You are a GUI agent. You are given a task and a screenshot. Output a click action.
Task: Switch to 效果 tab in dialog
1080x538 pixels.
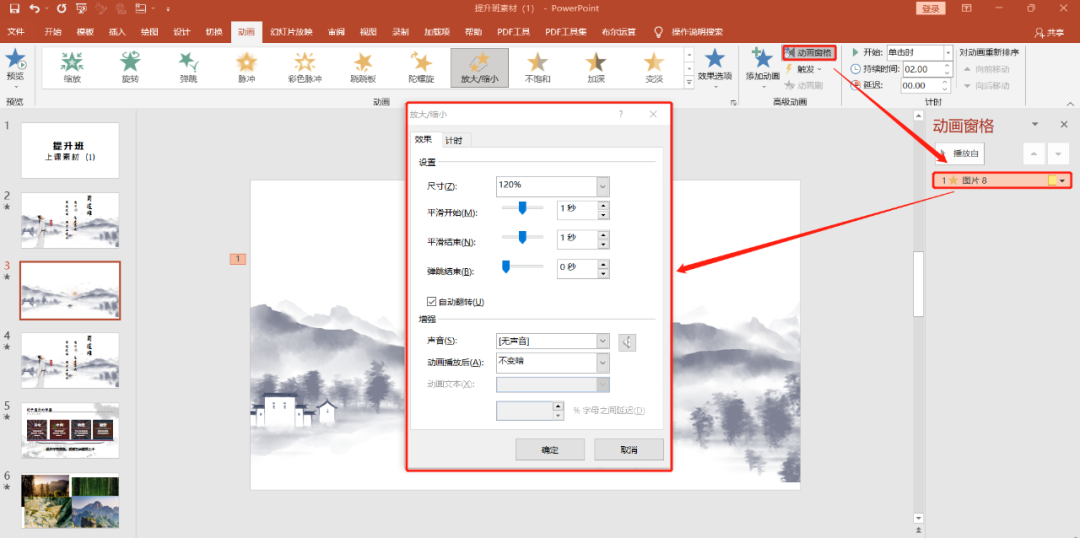pos(423,139)
